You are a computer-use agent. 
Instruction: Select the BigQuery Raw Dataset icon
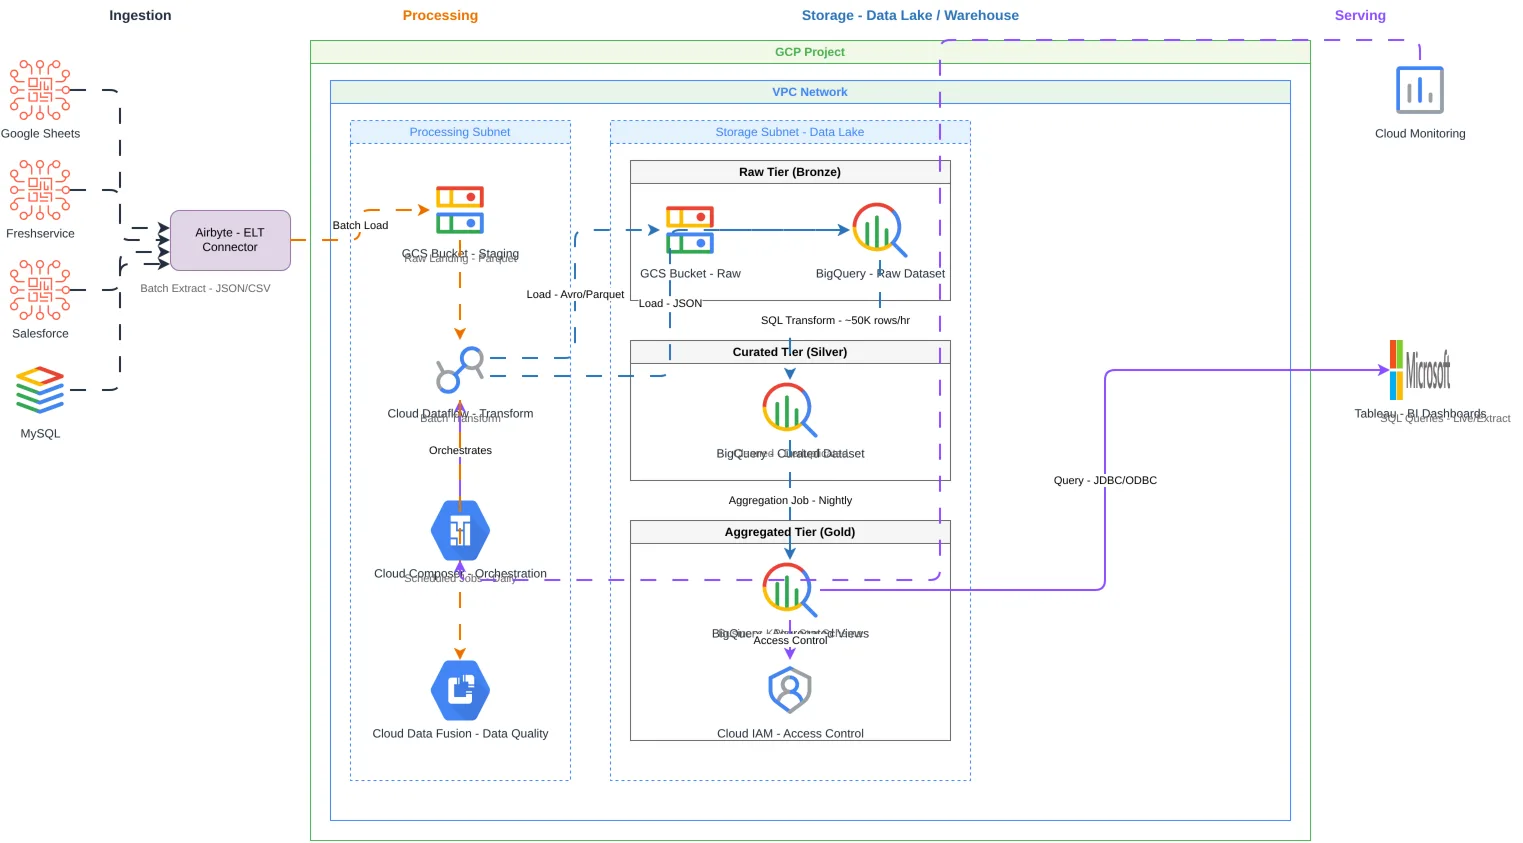pyautogui.click(x=880, y=230)
